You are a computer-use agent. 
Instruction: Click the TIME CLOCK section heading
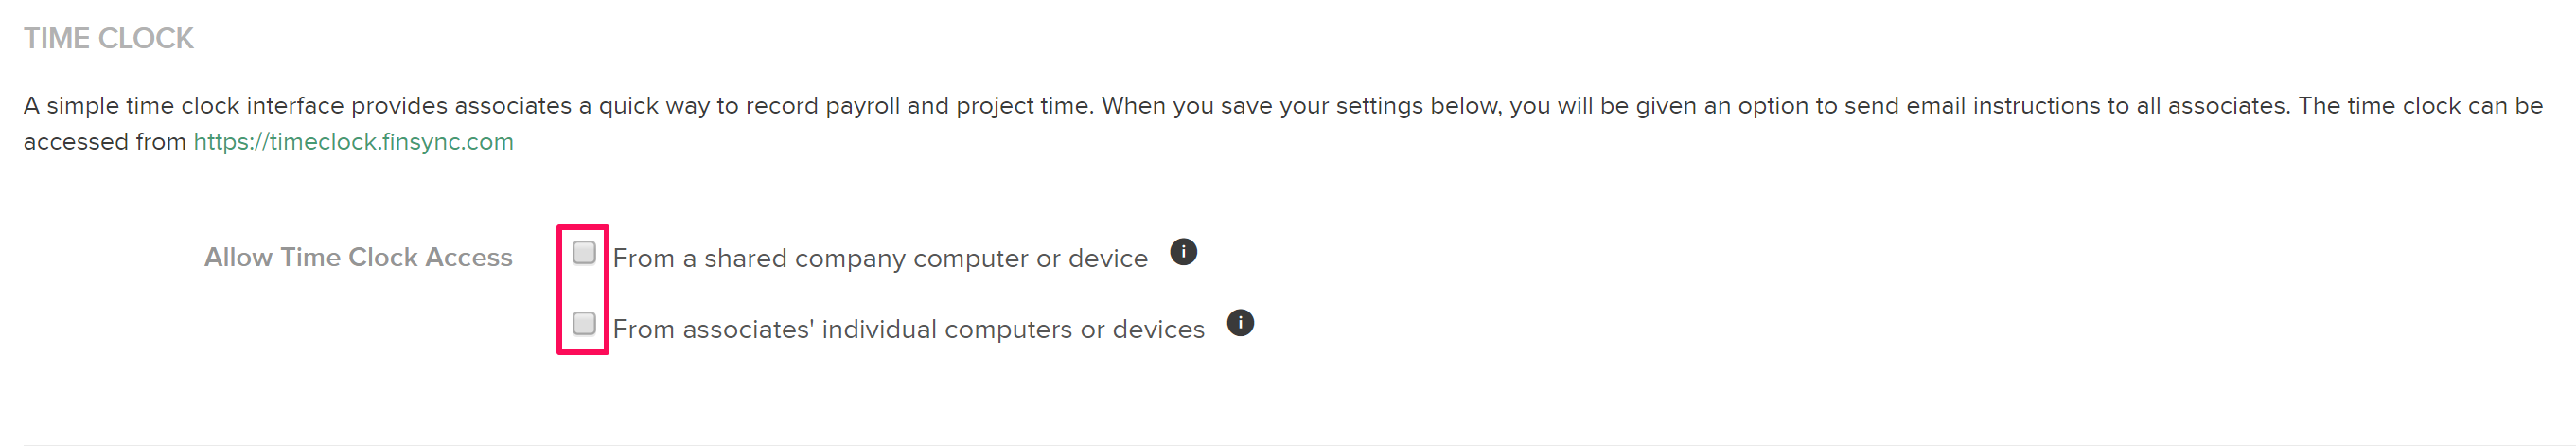[x=109, y=38]
